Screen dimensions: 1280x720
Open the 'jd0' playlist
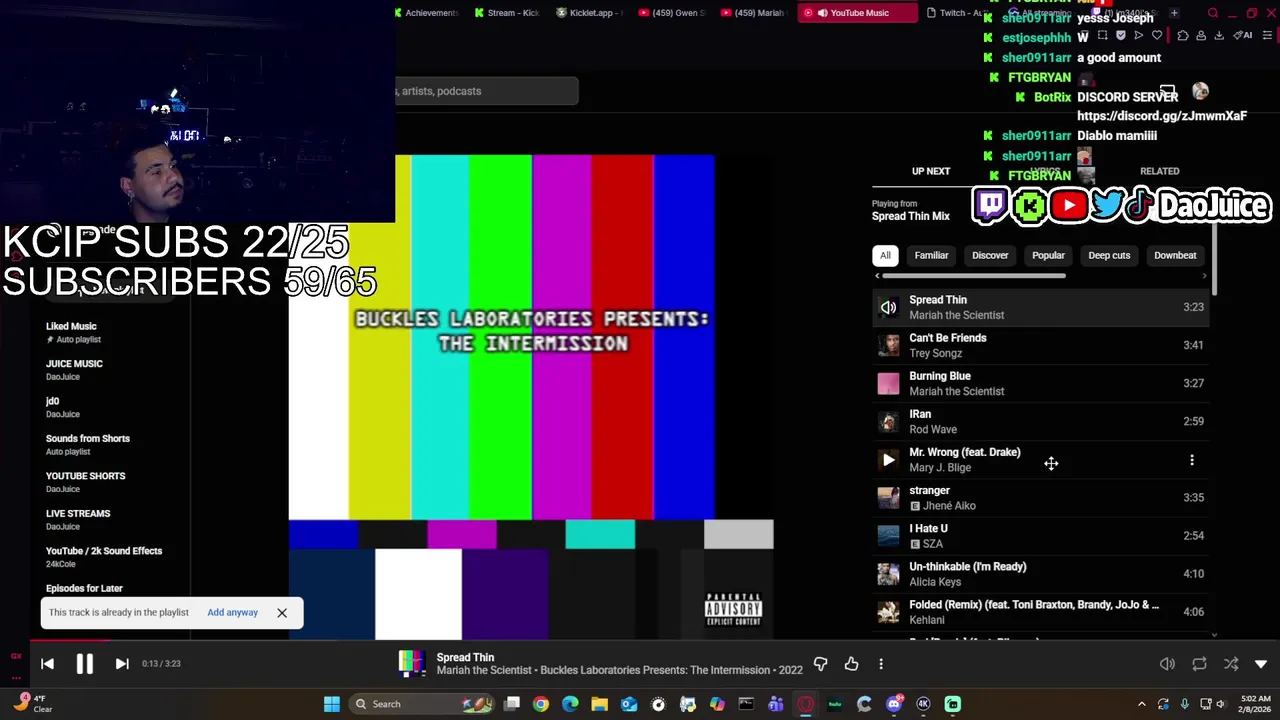62,407
